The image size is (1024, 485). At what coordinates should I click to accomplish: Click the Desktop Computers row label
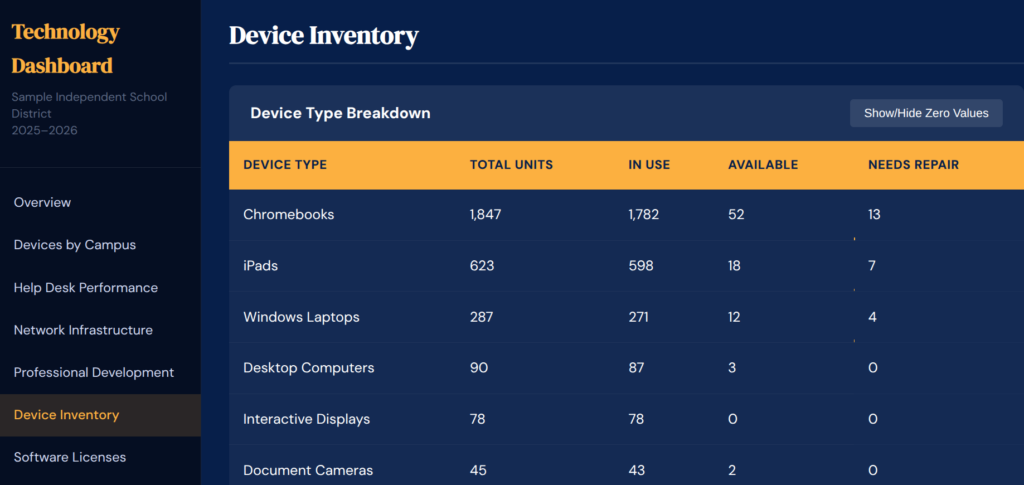click(309, 368)
